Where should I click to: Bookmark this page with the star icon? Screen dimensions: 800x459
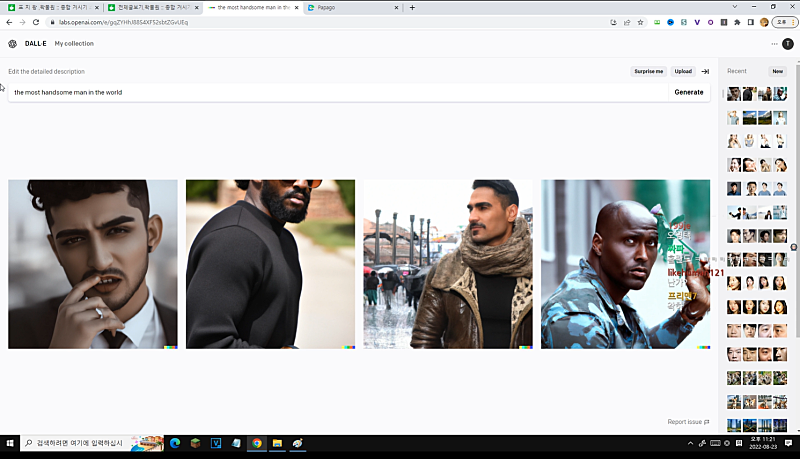(x=640, y=22)
